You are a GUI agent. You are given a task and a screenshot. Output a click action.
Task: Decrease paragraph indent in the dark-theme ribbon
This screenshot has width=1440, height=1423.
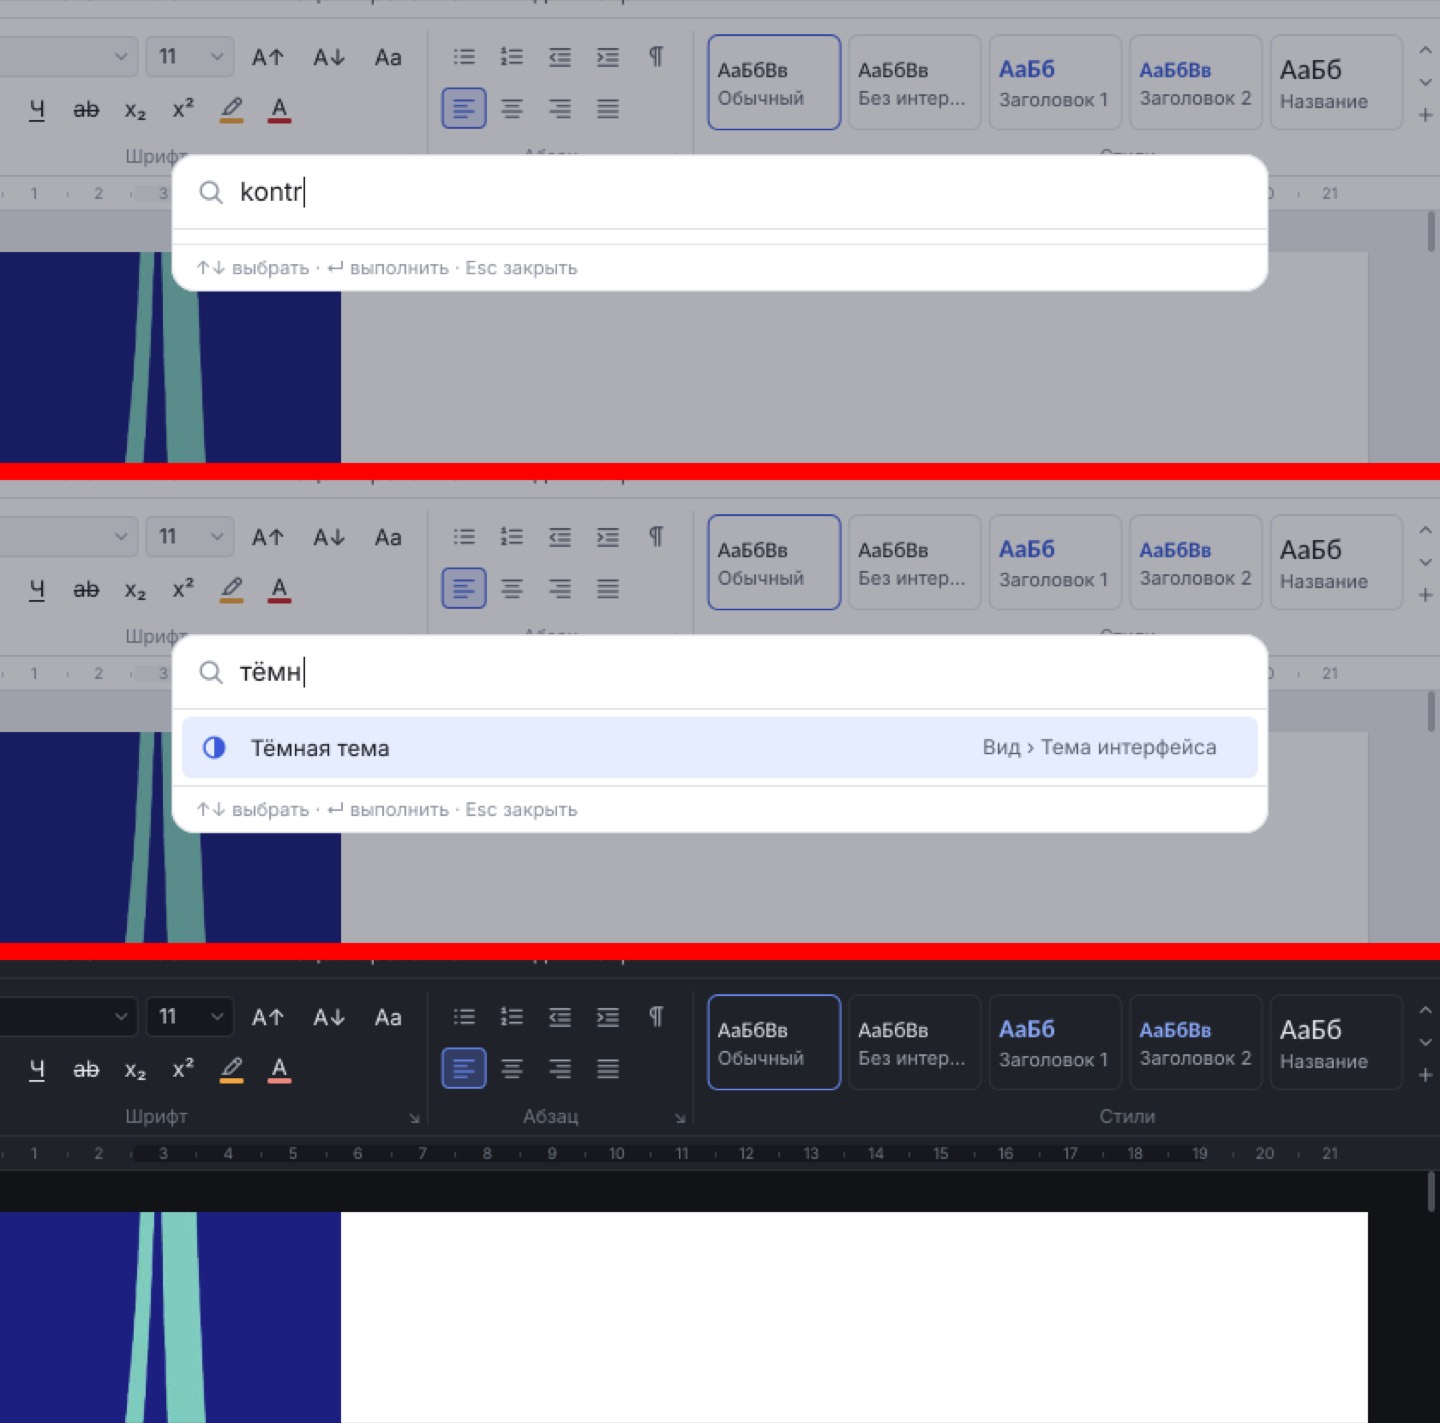(x=560, y=1017)
